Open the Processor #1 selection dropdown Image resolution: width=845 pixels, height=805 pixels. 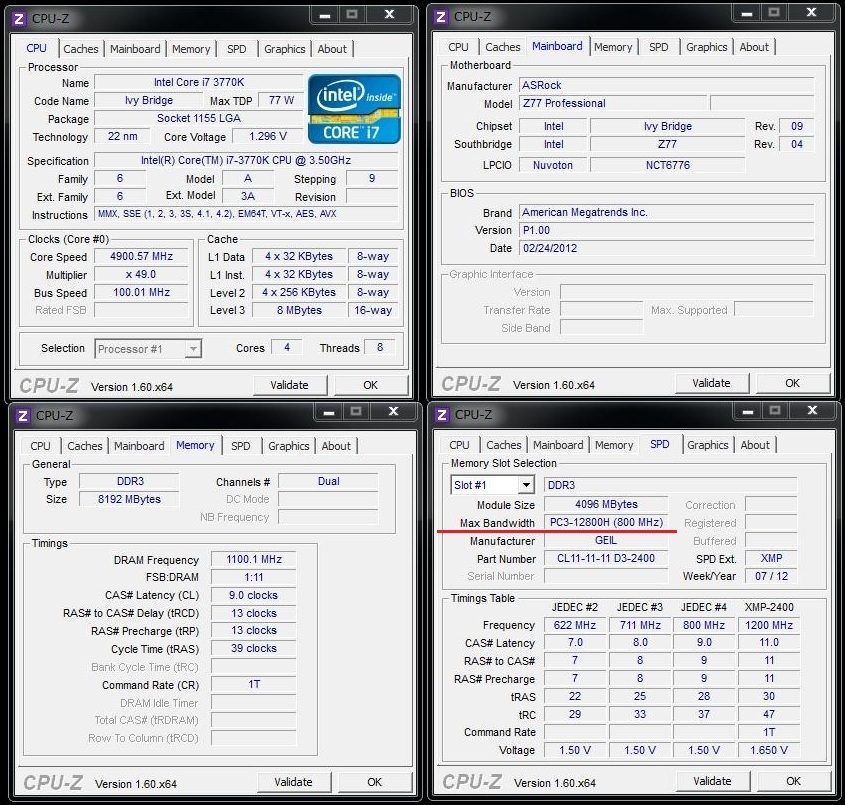point(148,349)
